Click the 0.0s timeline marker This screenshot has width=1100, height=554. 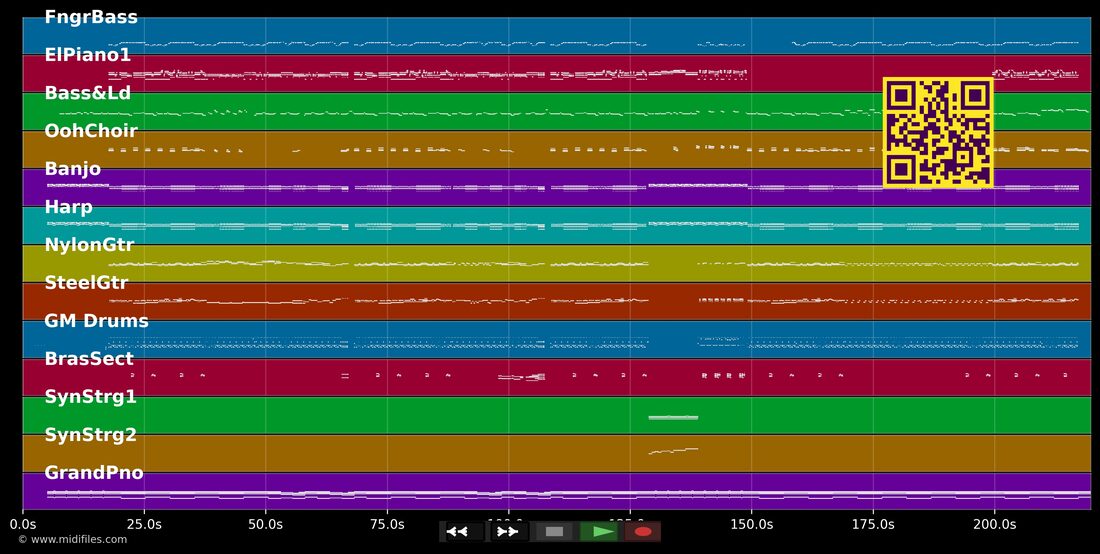point(23,524)
